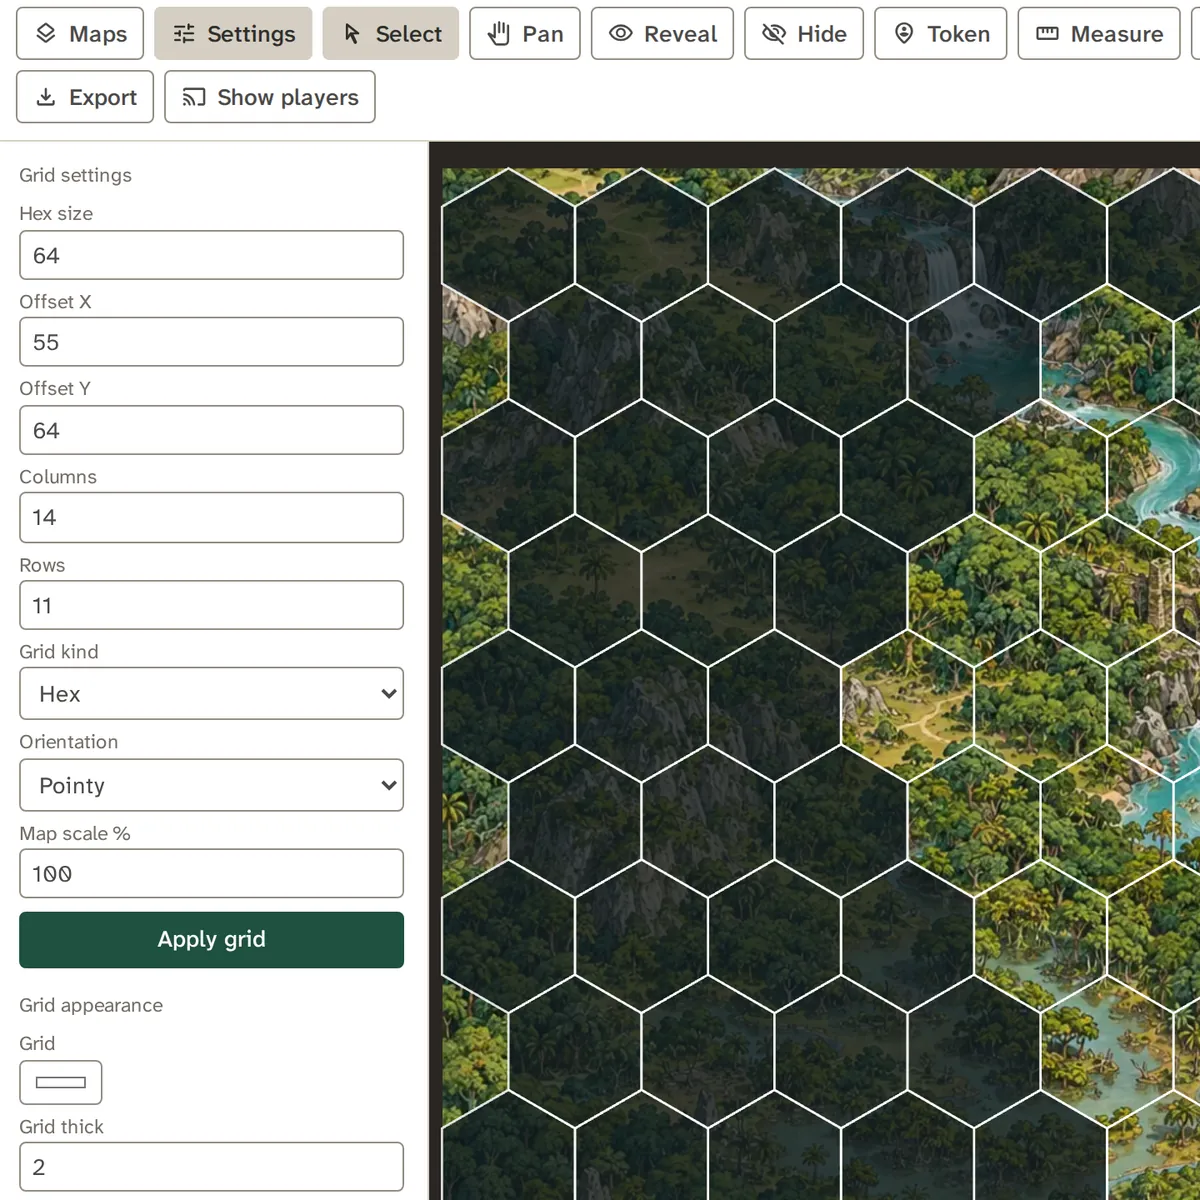Open the Grid kind dropdown
The height and width of the screenshot is (1200, 1200).
211,694
